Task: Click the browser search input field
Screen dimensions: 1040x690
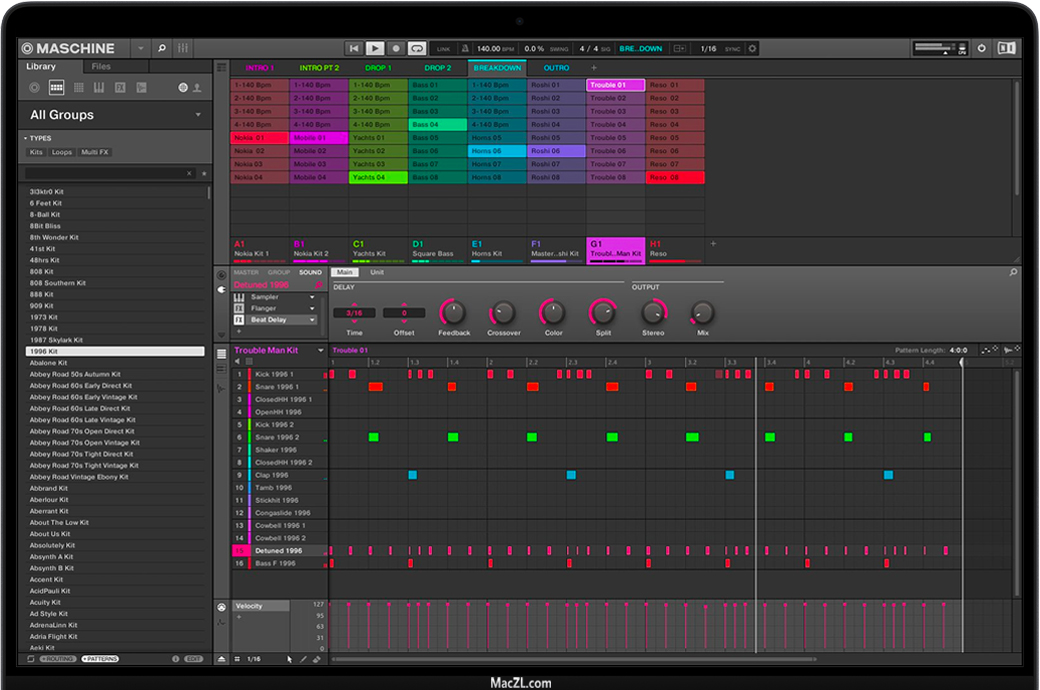Action: coord(105,173)
